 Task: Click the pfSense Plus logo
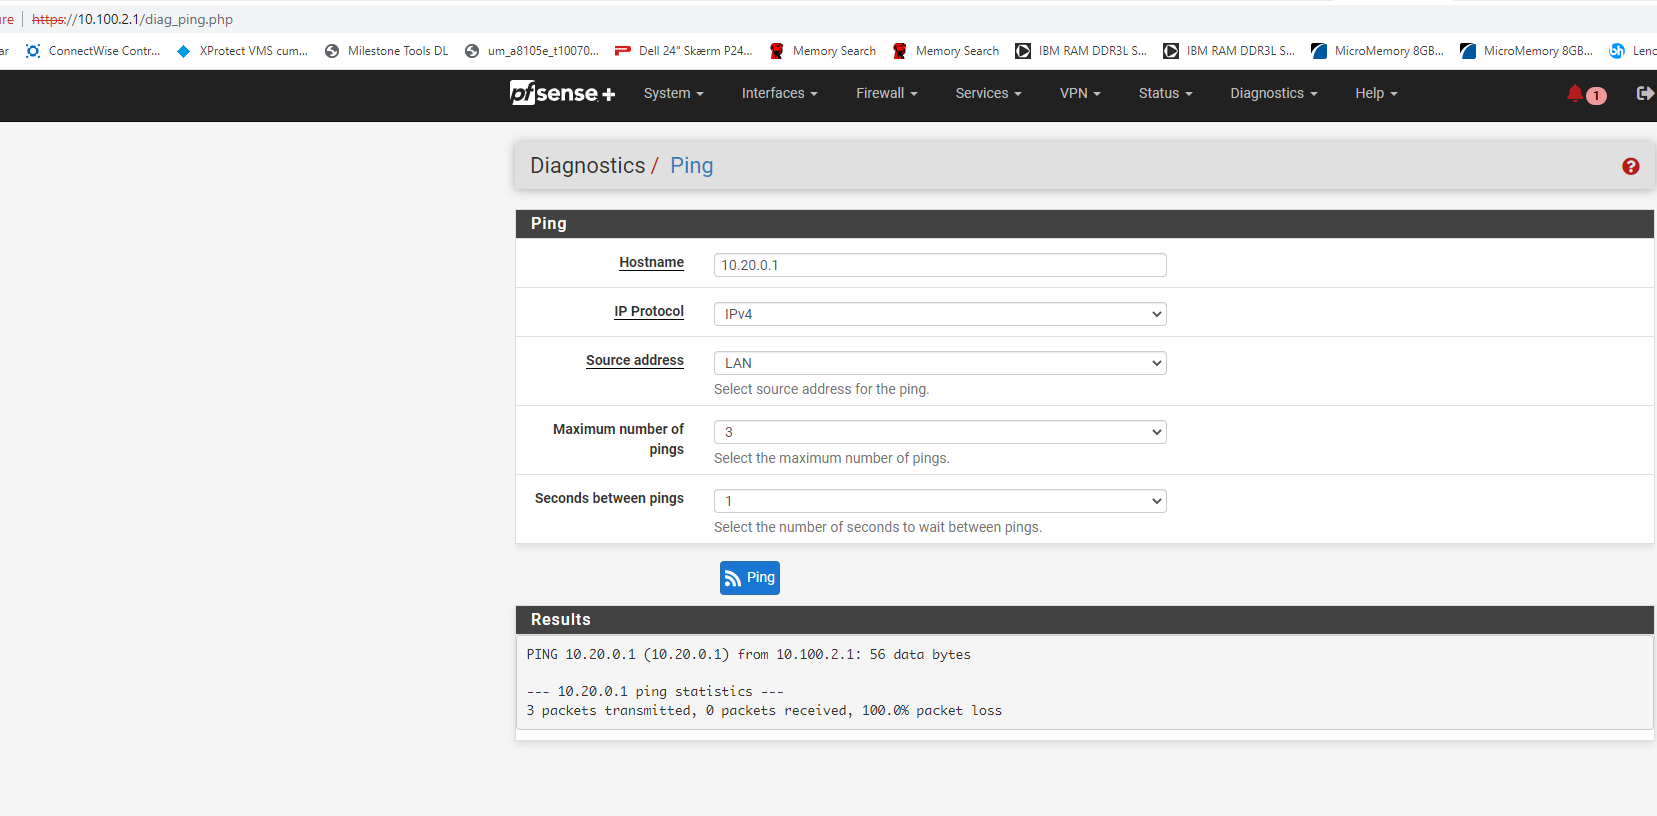562,93
